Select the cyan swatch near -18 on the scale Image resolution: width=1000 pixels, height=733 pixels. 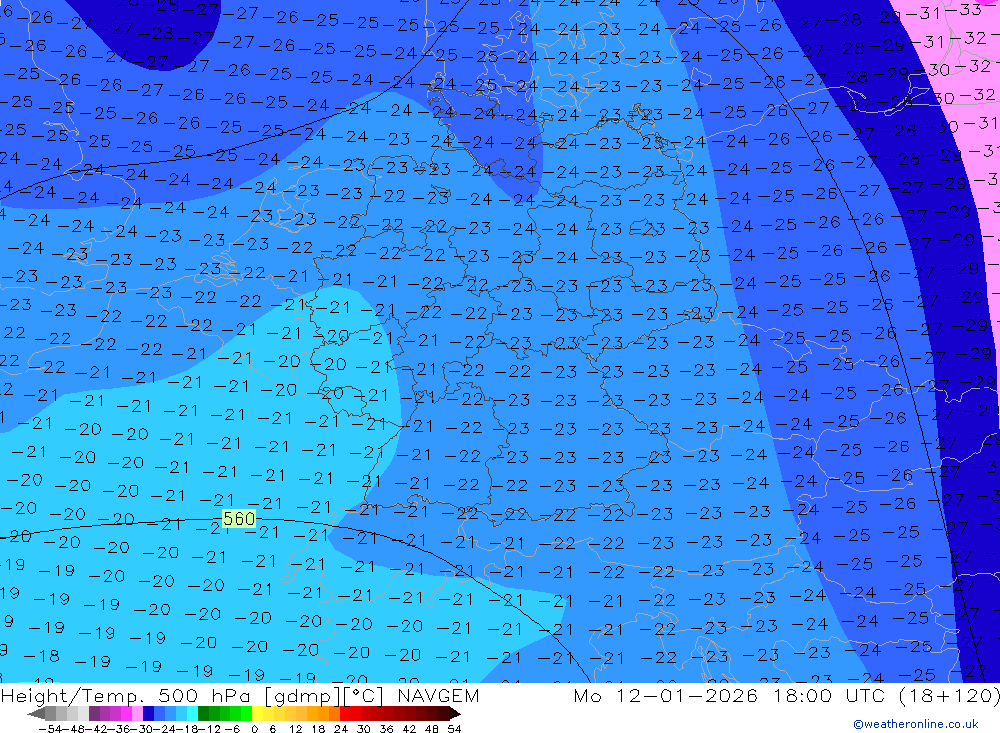click(x=192, y=713)
